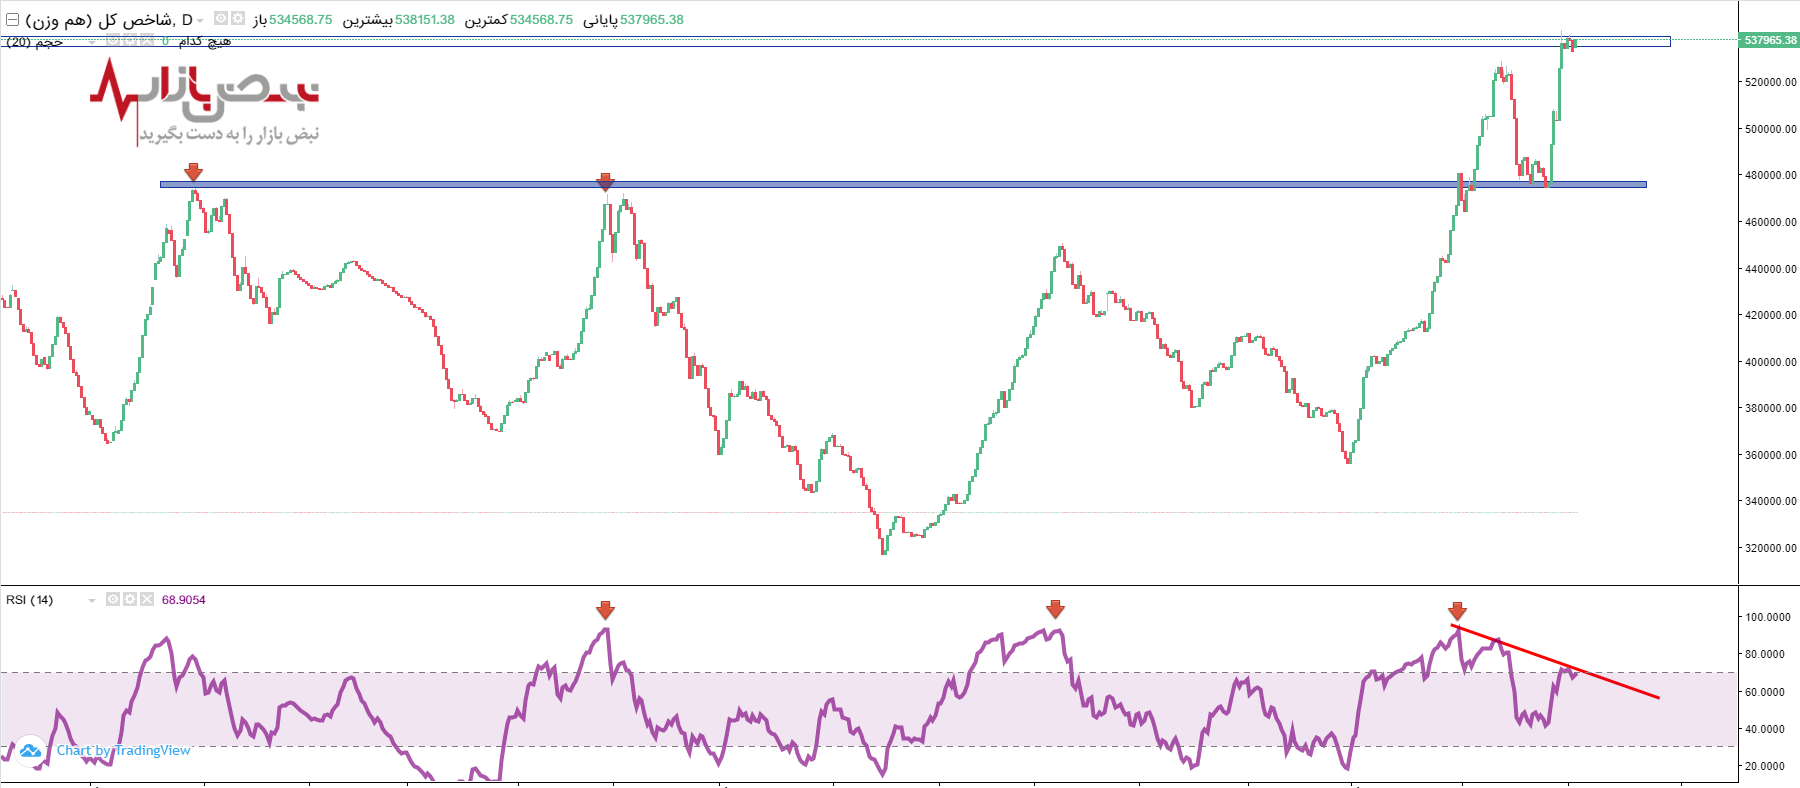Click the 480000.00 price scale label
This screenshot has height=788, width=1800.
click(x=1771, y=175)
